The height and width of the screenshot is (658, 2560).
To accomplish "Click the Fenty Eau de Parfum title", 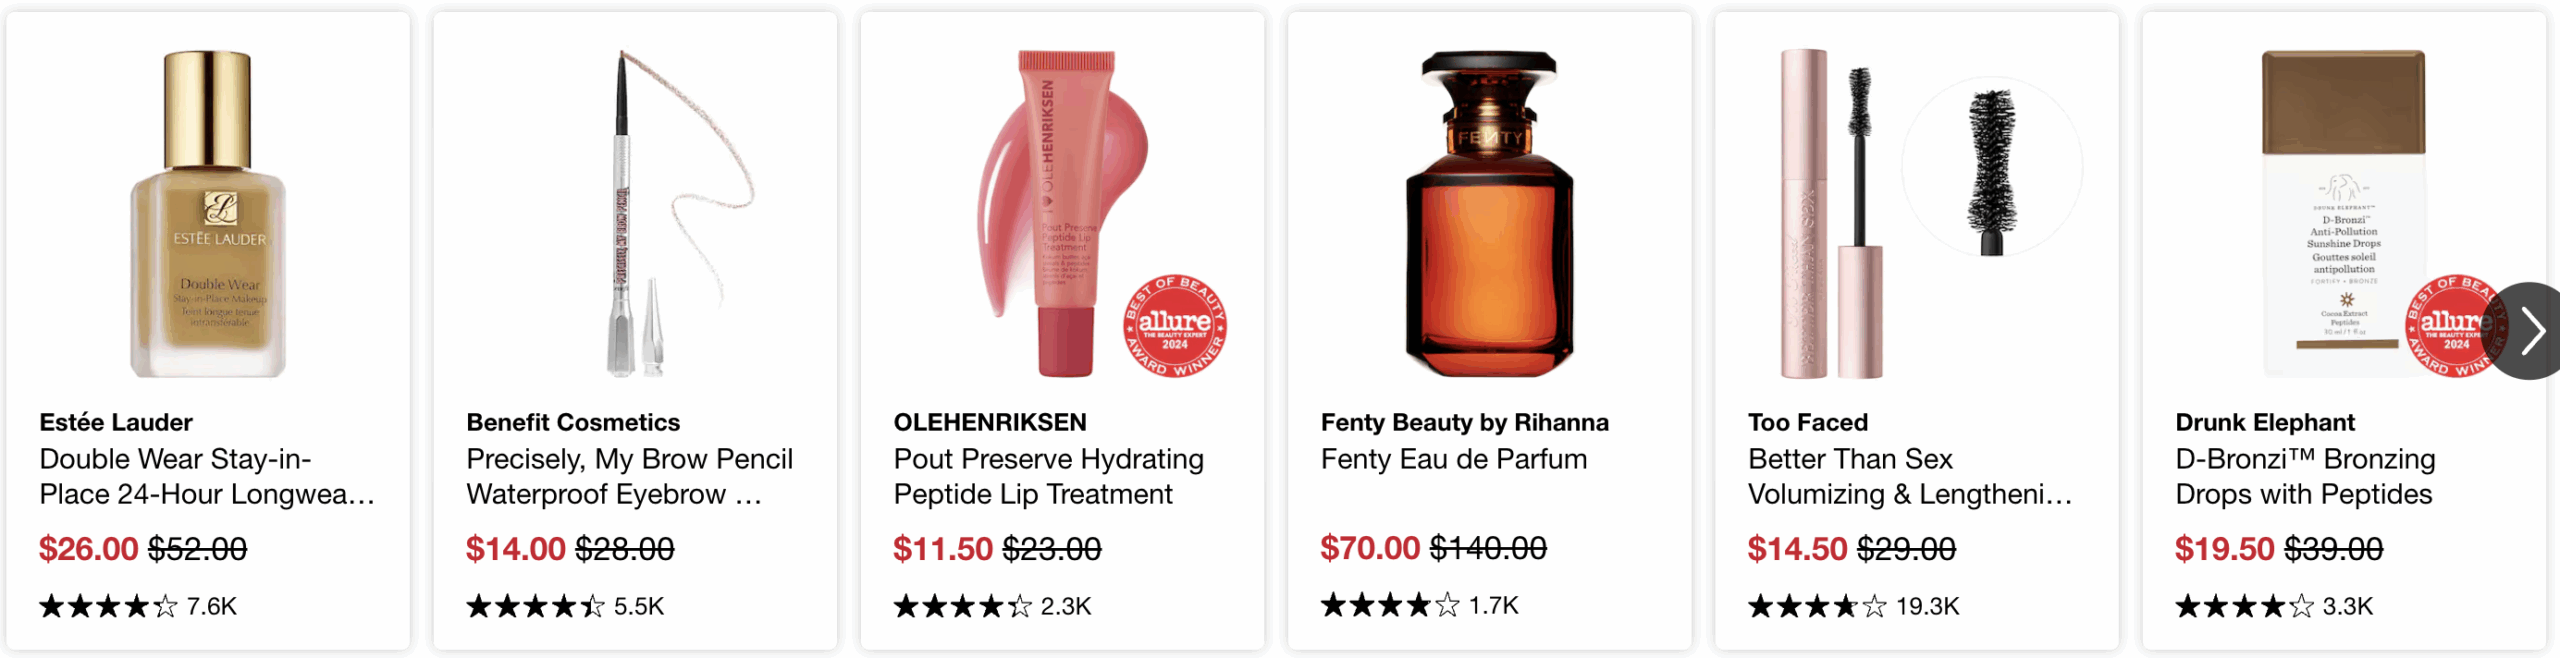I will coord(1453,459).
